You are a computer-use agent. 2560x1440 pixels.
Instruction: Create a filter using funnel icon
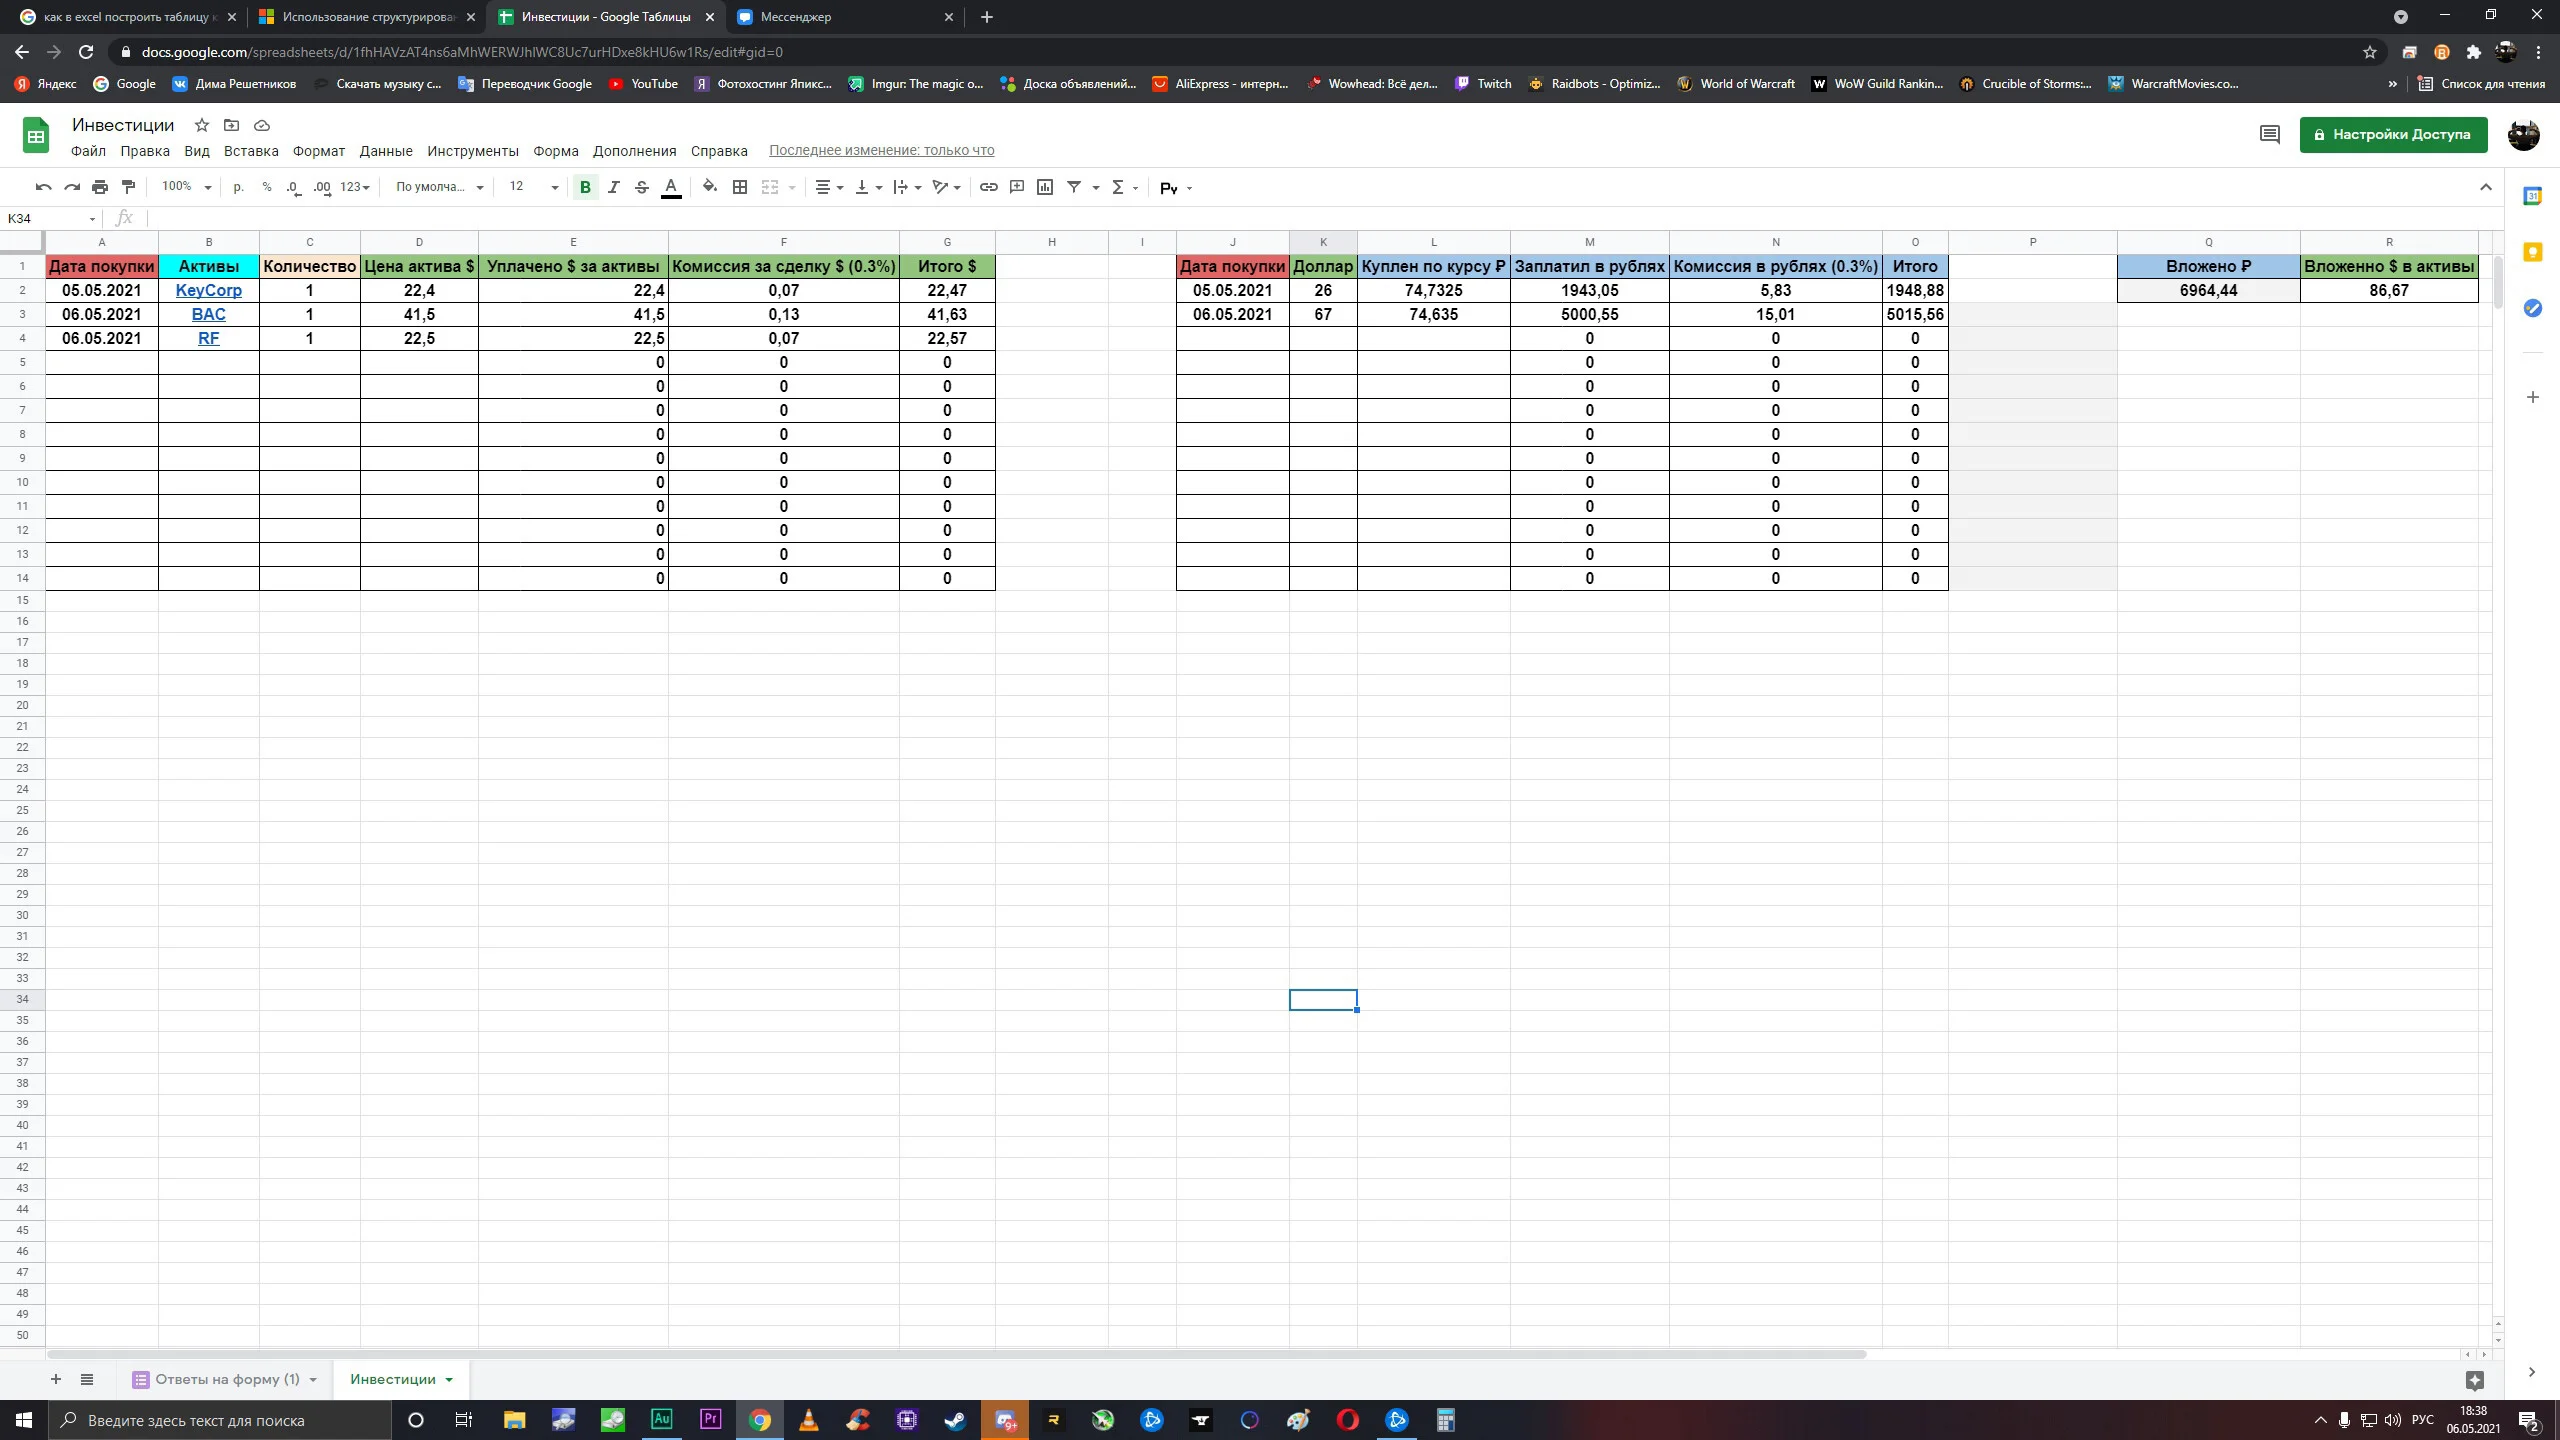(1074, 187)
